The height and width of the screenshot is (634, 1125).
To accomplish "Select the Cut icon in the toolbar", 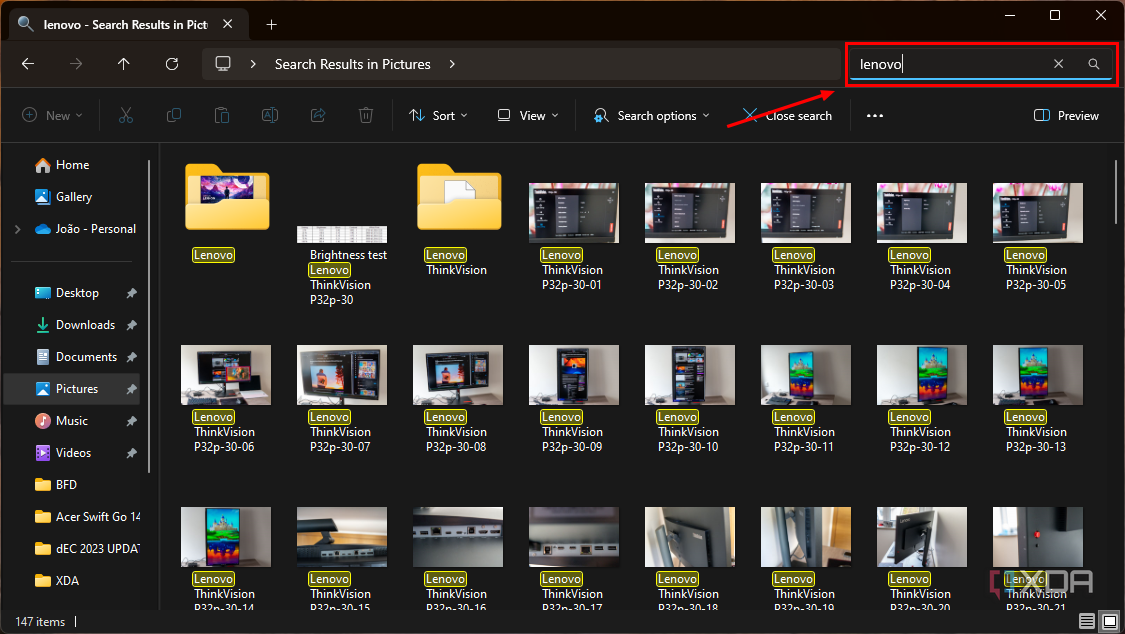I will point(125,115).
